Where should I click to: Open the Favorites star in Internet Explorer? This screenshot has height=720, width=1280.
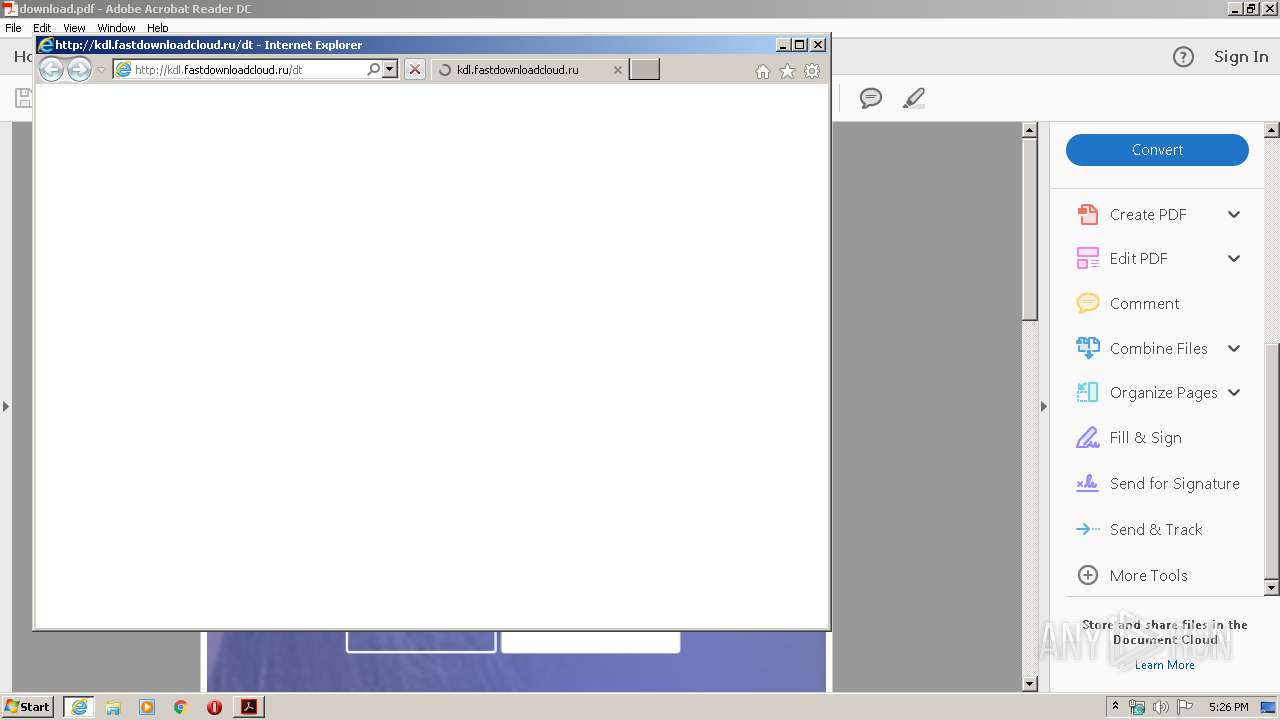pos(787,71)
